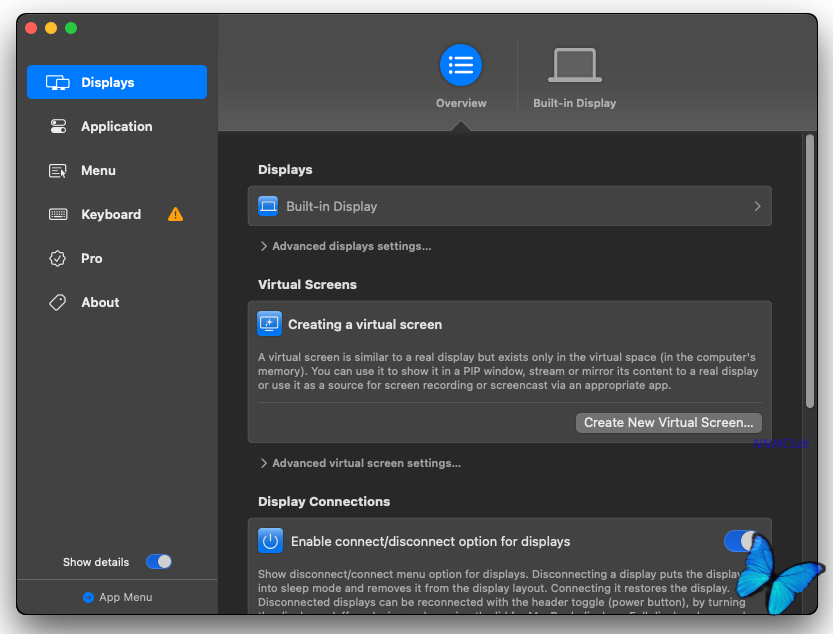Open the Keyboard settings section
833x634 pixels.
point(111,215)
